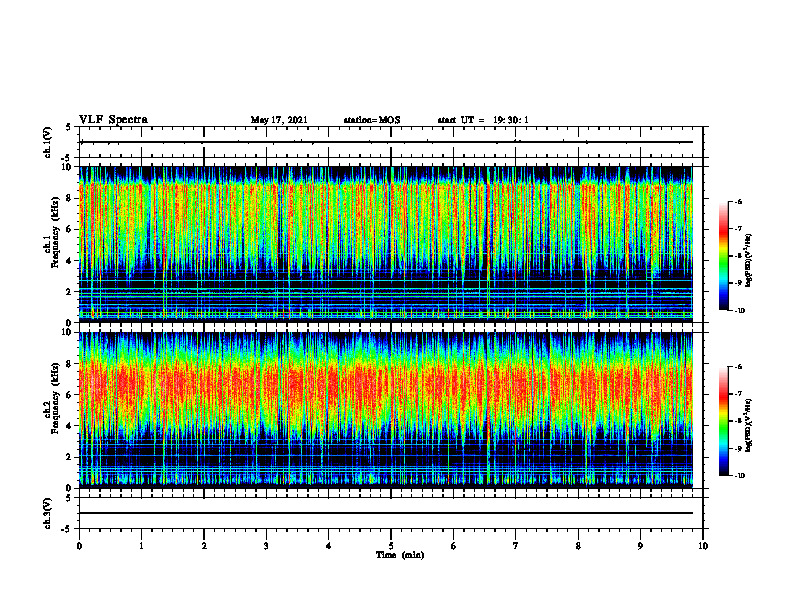
Task: Click time axis tick label "9"
Action: click(640, 546)
